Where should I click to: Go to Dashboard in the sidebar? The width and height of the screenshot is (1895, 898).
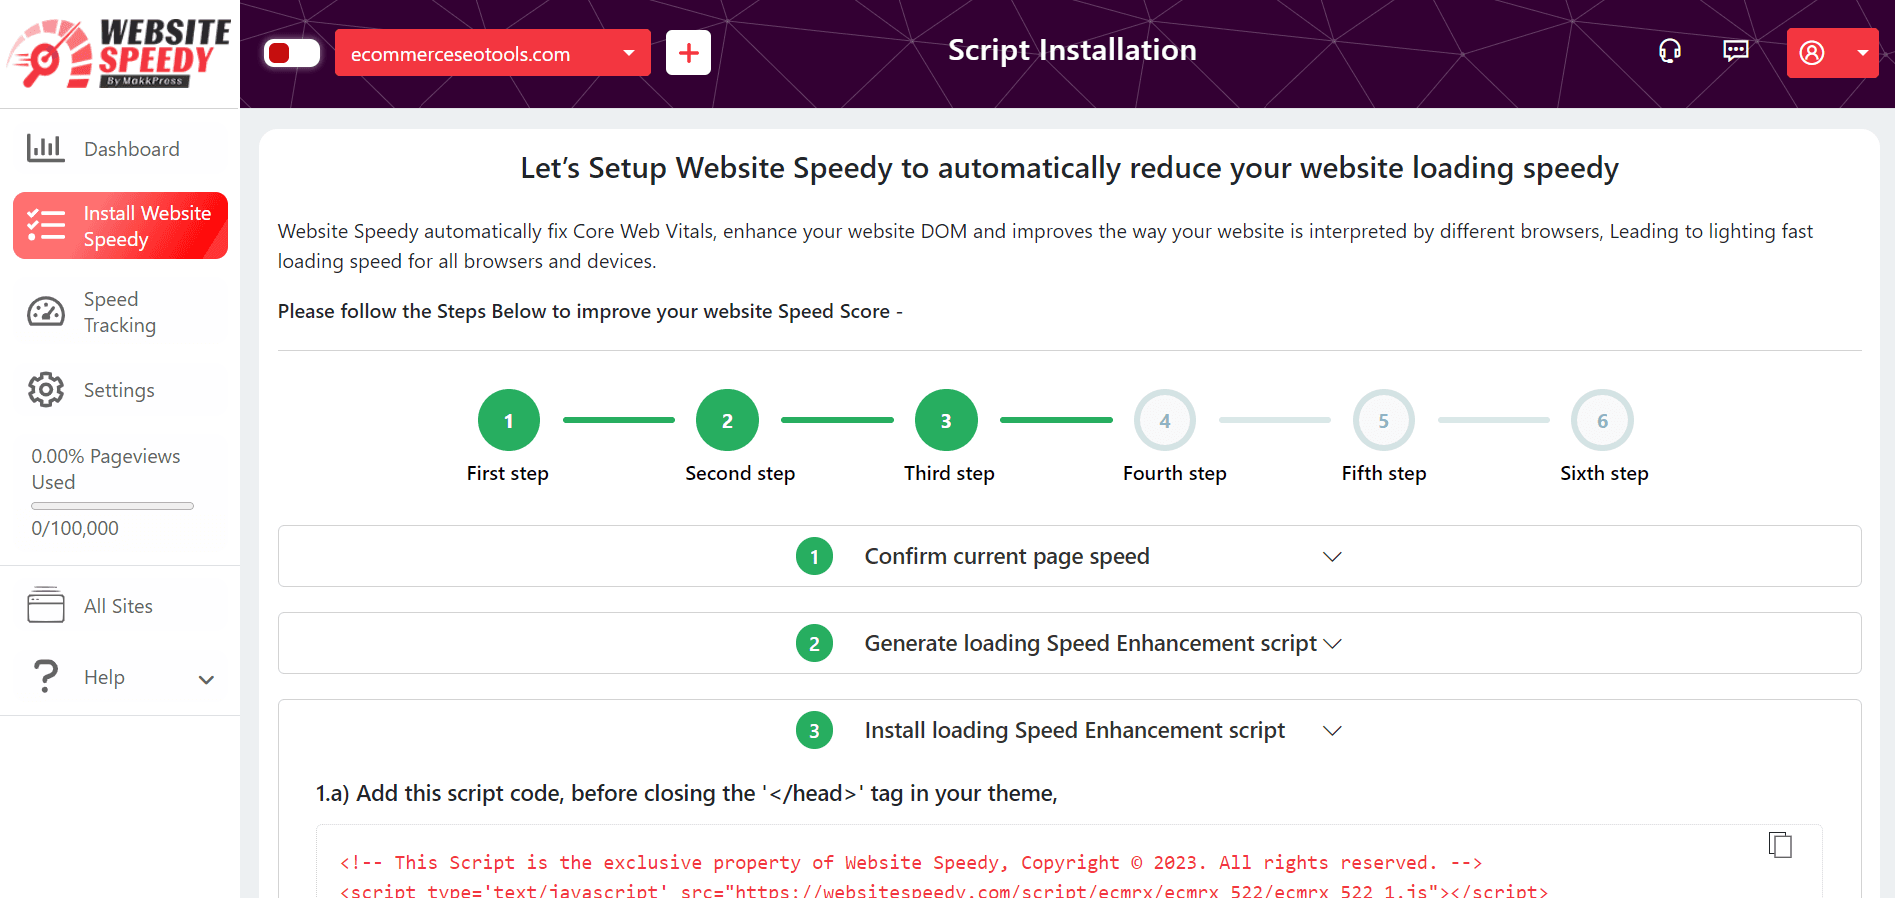point(120,149)
